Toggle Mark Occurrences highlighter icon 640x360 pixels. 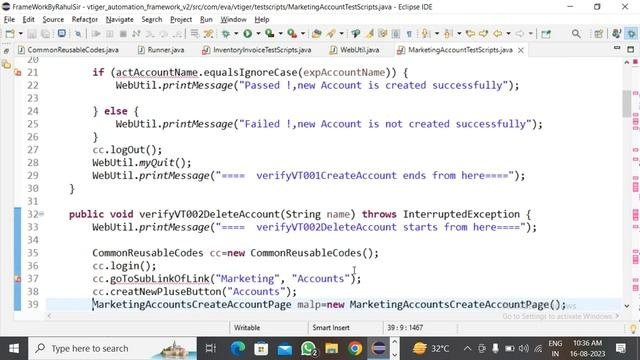click(x=370, y=34)
